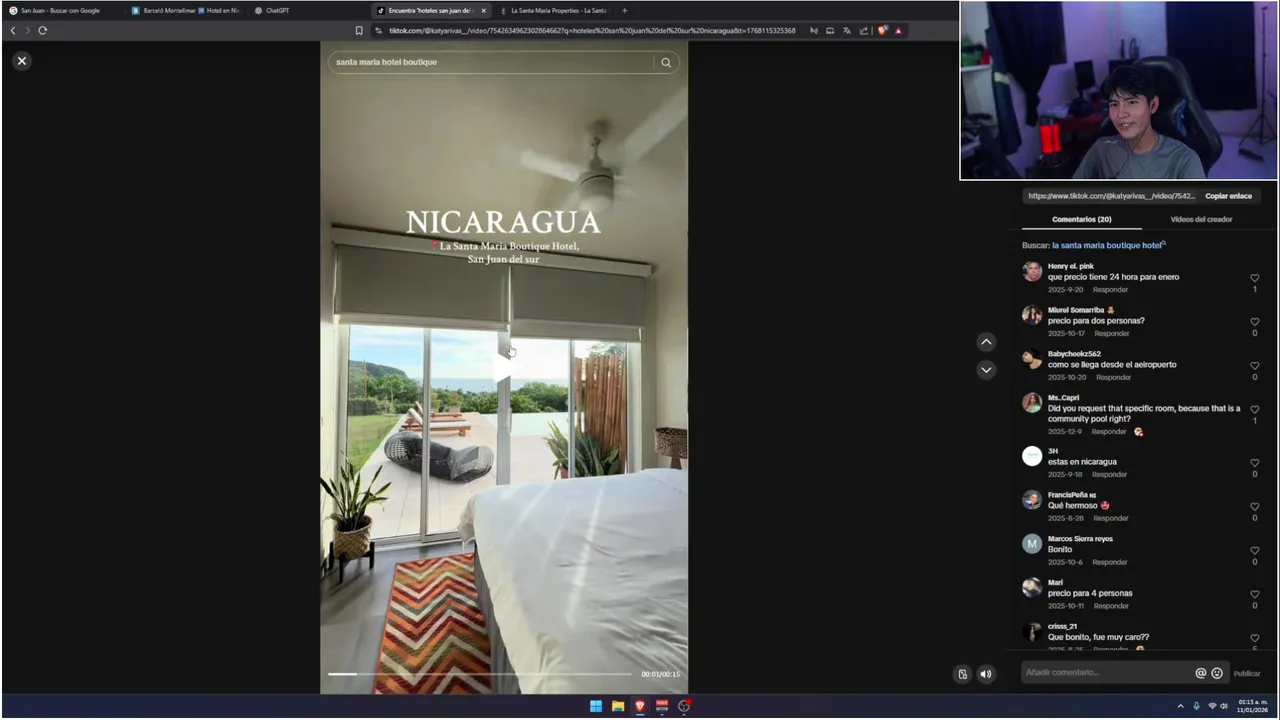Open system volume tray icon

click(x=1224, y=706)
